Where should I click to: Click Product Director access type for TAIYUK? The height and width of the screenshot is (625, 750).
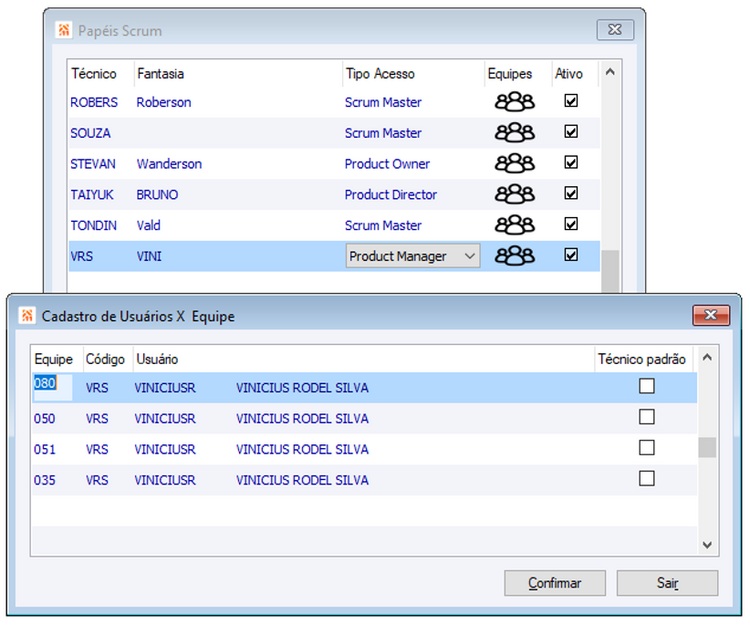pos(390,195)
